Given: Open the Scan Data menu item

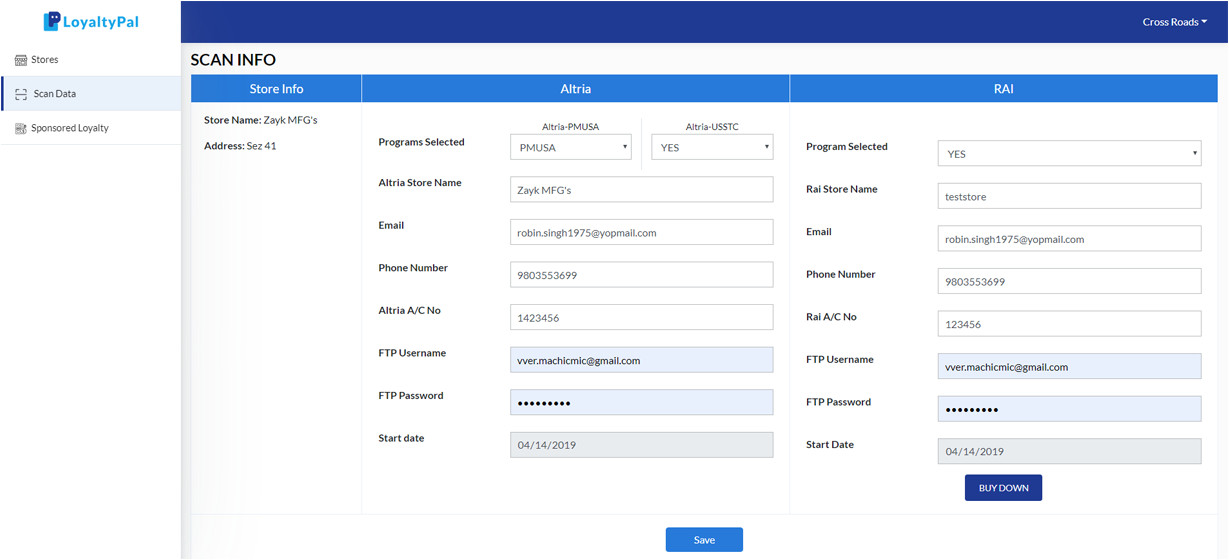Looking at the screenshot, I should click(90, 94).
